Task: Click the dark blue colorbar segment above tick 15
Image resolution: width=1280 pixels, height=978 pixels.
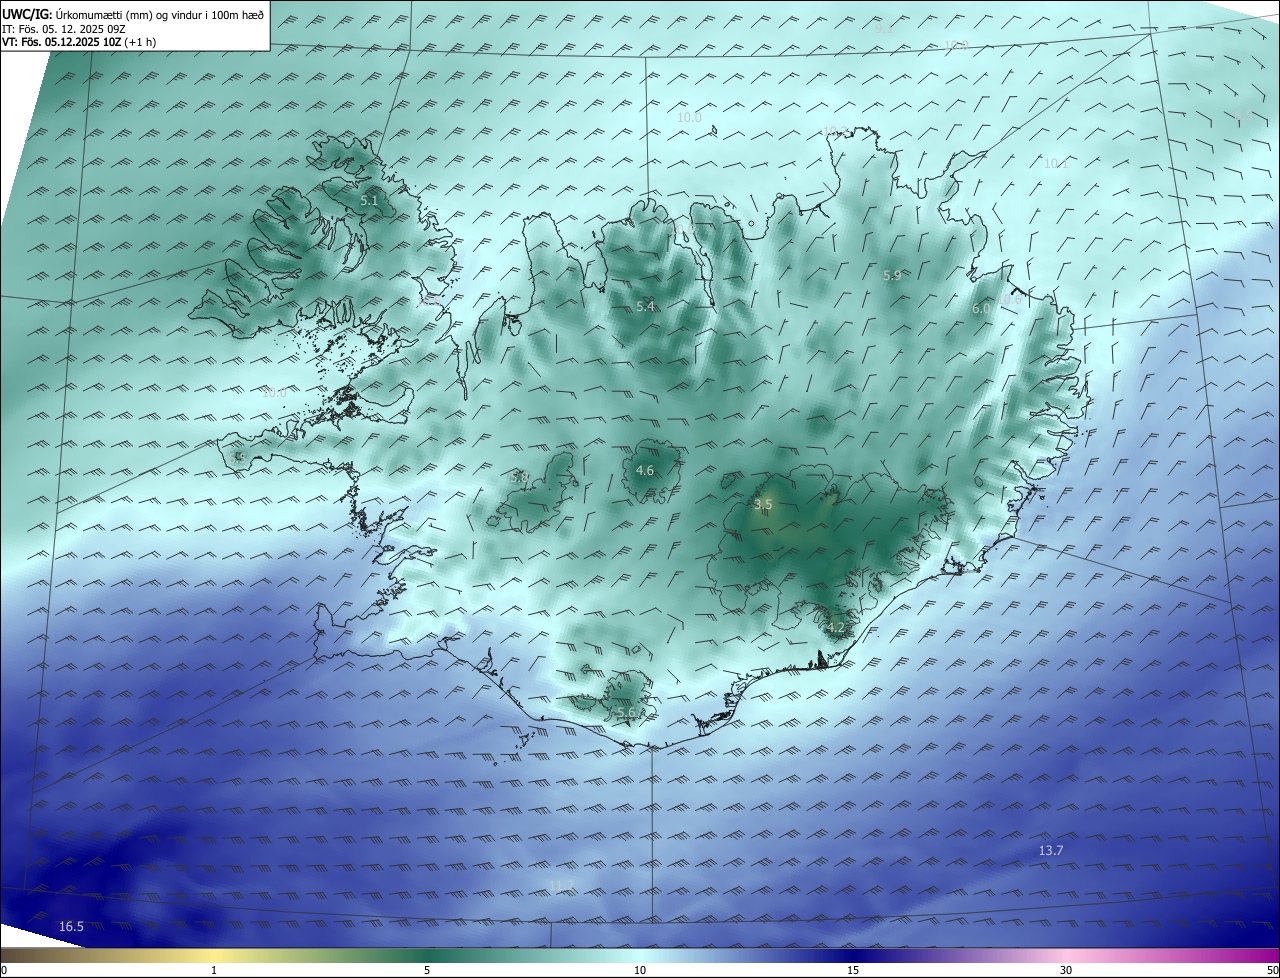Action: pos(853,955)
